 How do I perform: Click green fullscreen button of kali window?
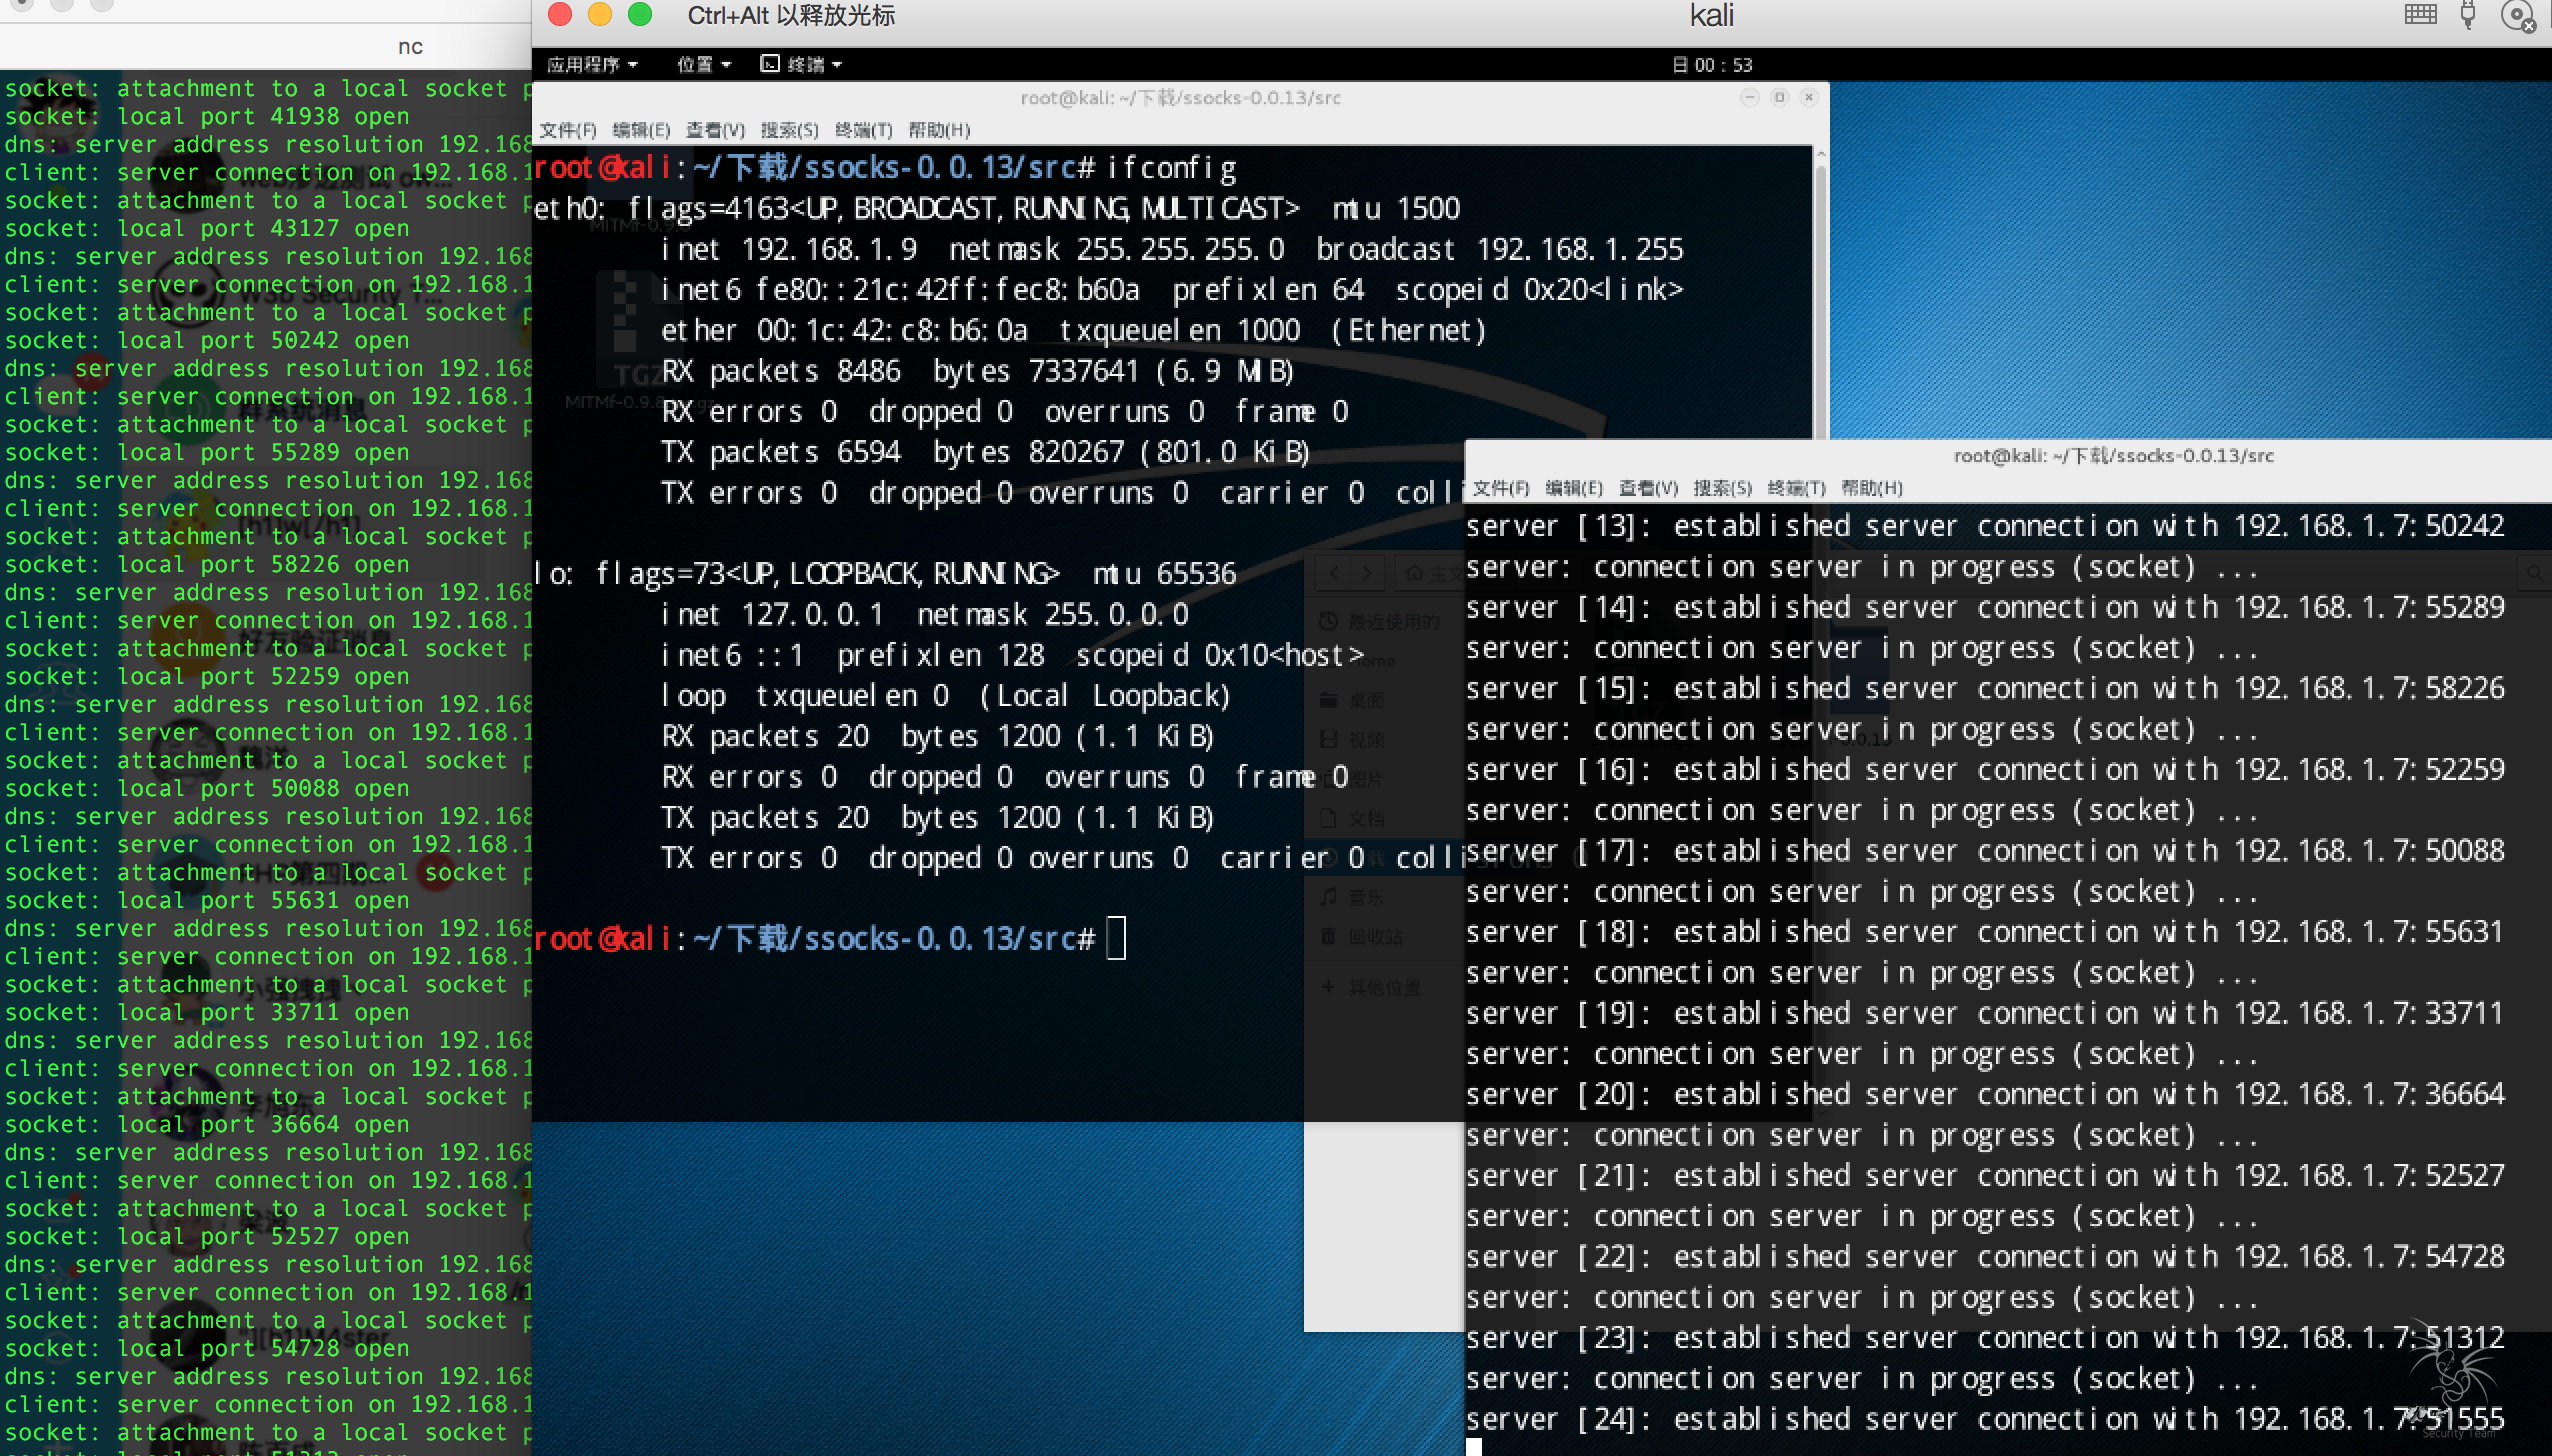[x=640, y=15]
